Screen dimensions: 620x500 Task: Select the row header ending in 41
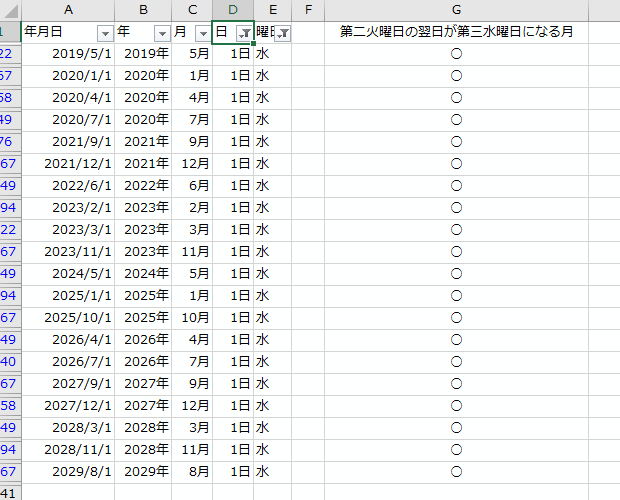click(10, 492)
